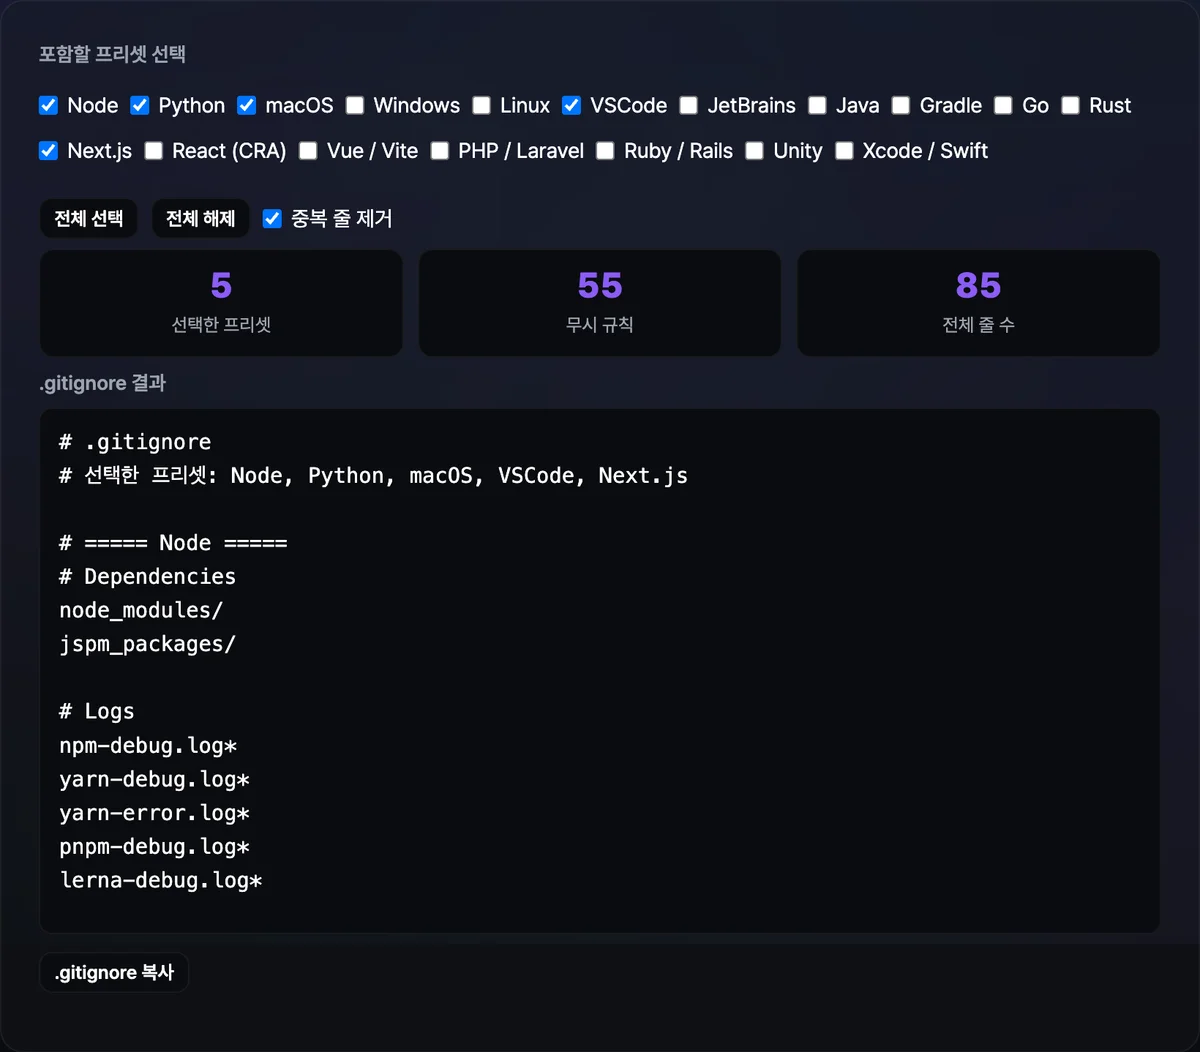Uncheck the Python preset checkbox
The width and height of the screenshot is (1200, 1052).
click(140, 105)
